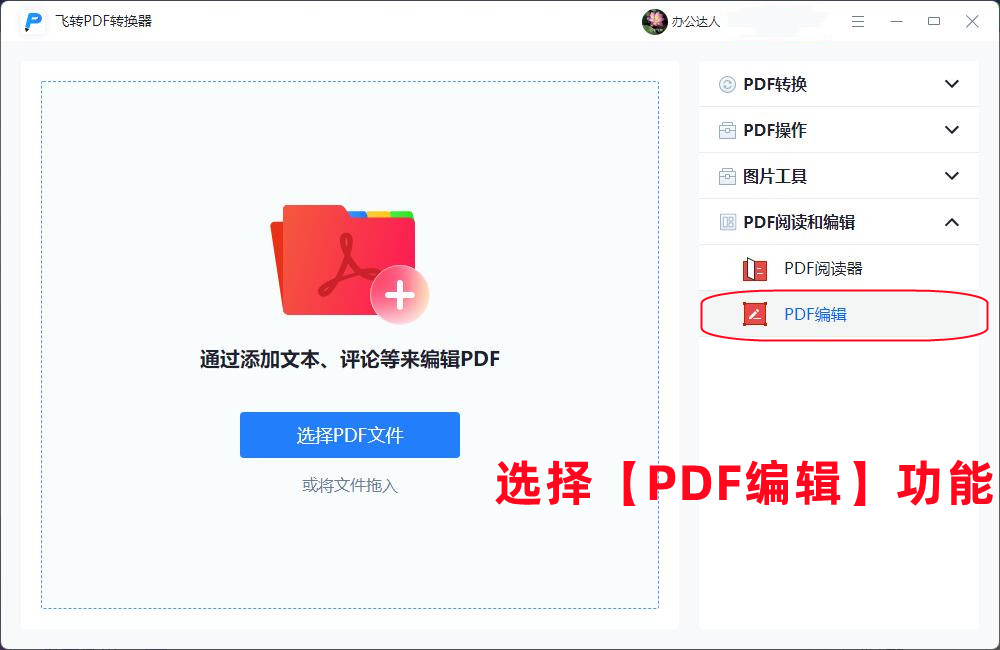Expand the PDF转换 section chevron
The width and height of the screenshot is (1000, 650).
coord(952,84)
